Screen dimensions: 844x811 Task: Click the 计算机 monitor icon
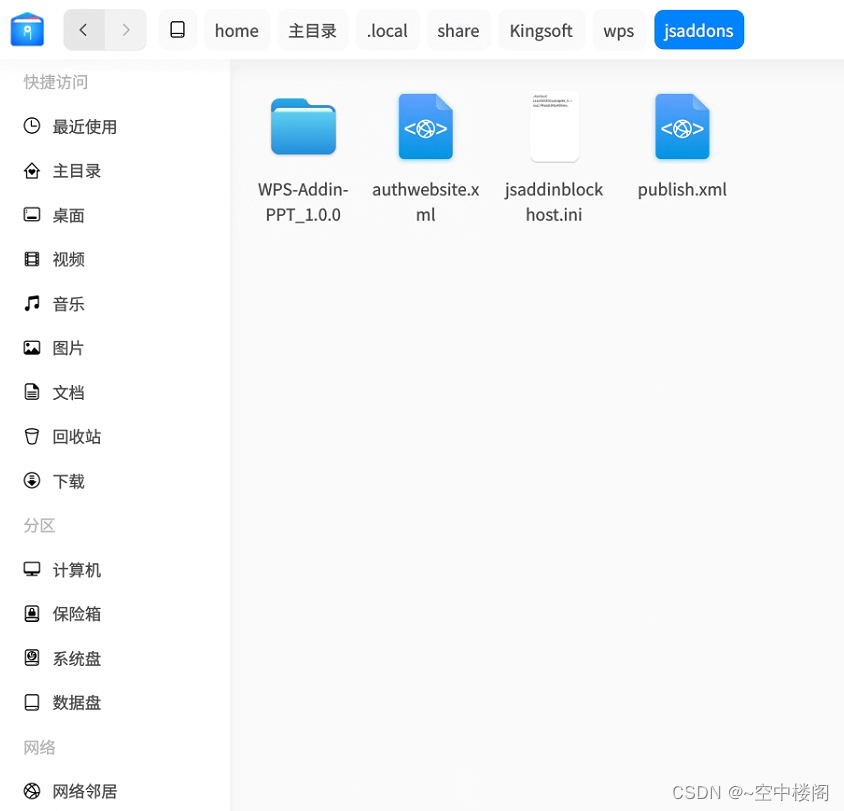(32, 569)
